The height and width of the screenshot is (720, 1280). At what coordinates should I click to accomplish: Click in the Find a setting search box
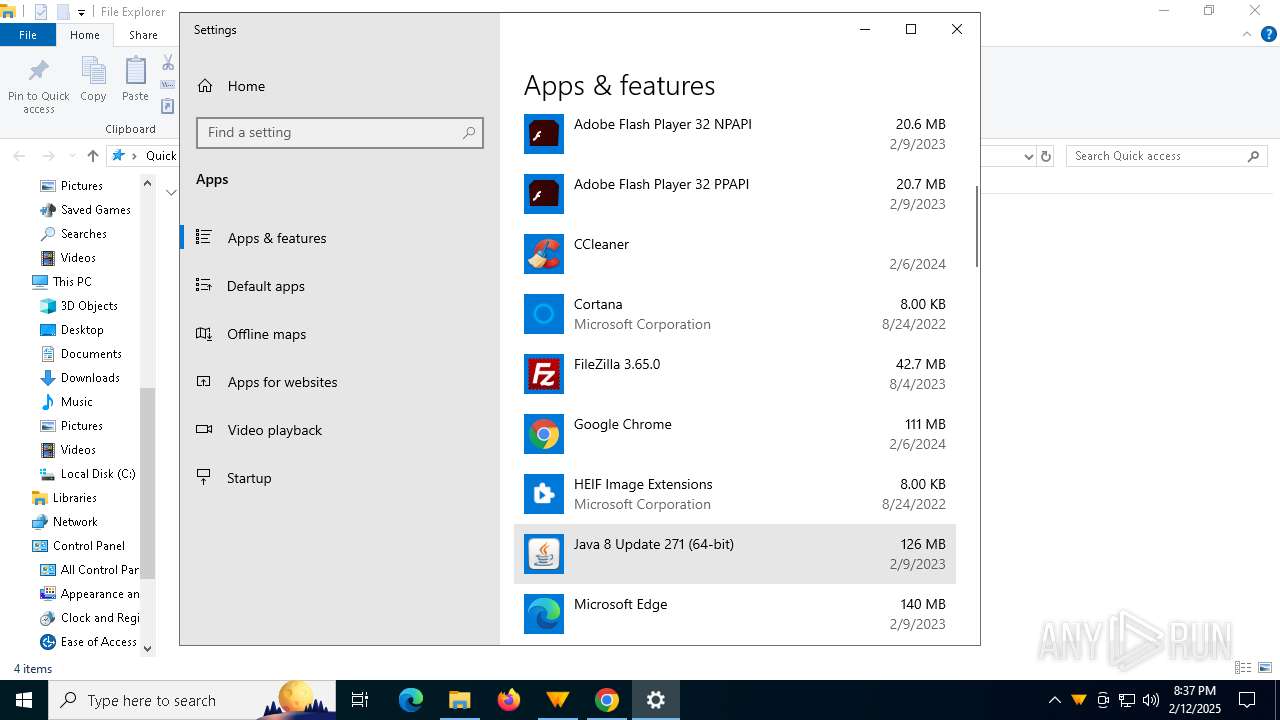coord(340,132)
